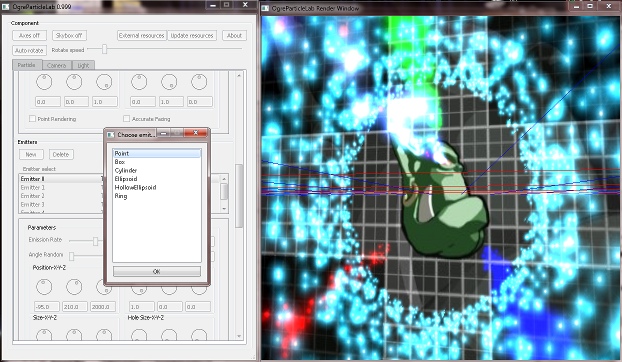Screen dimensions: 622x362
Task: Click the Rotate speed slider handle
Action: pos(105,49)
